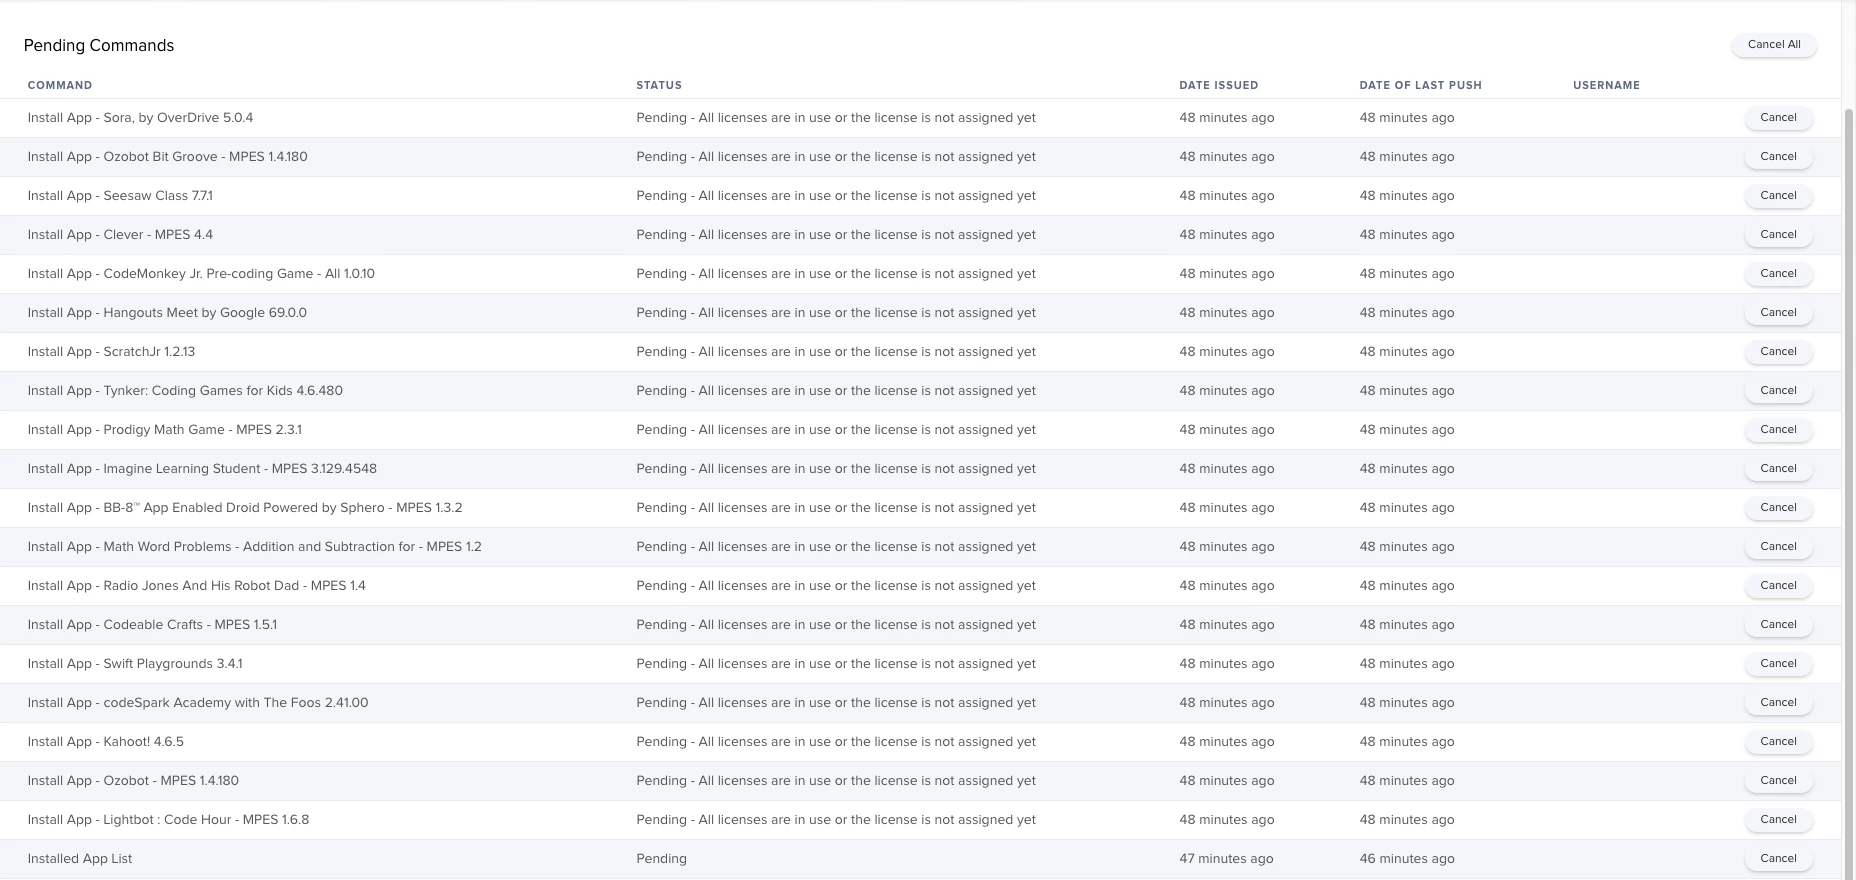Click last push value in ScratchJr row
1856x880 pixels.
click(1407, 352)
